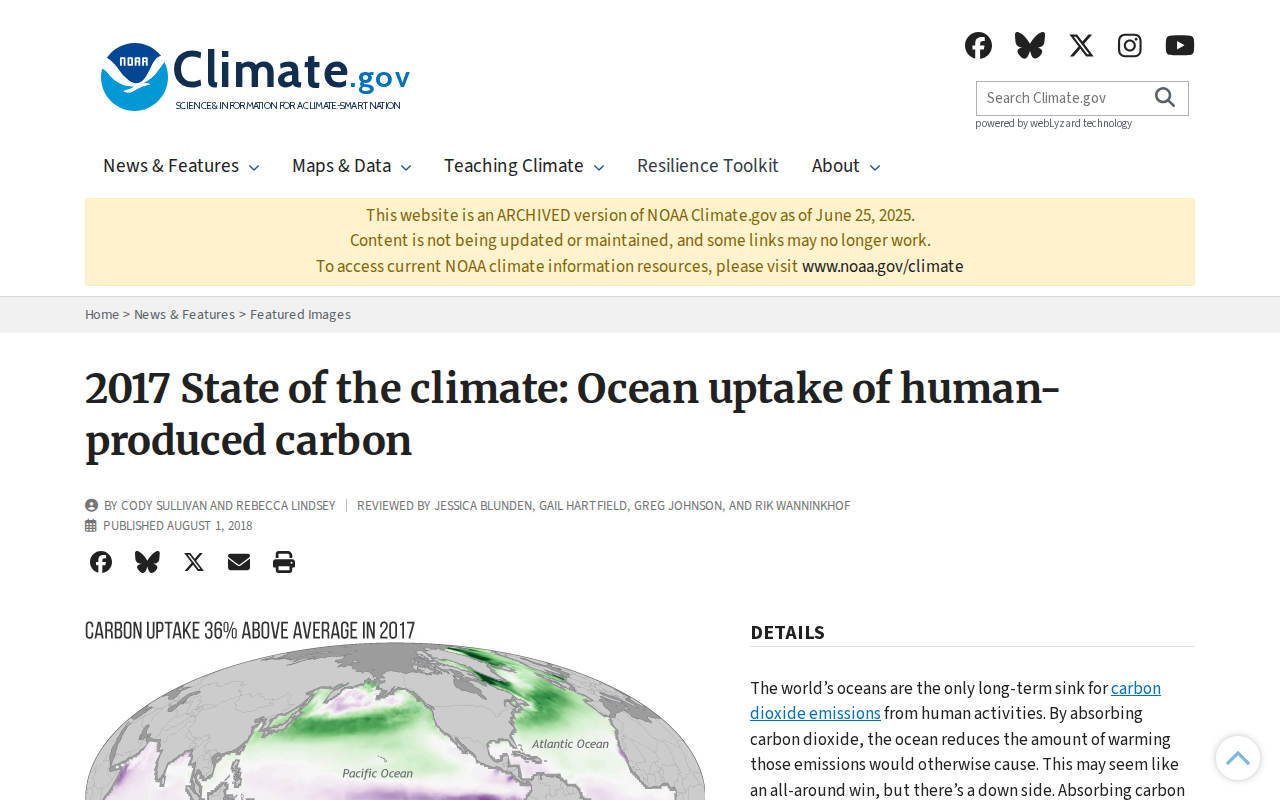Print the article using printer icon
The image size is (1280, 800).
(x=284, y=562)
